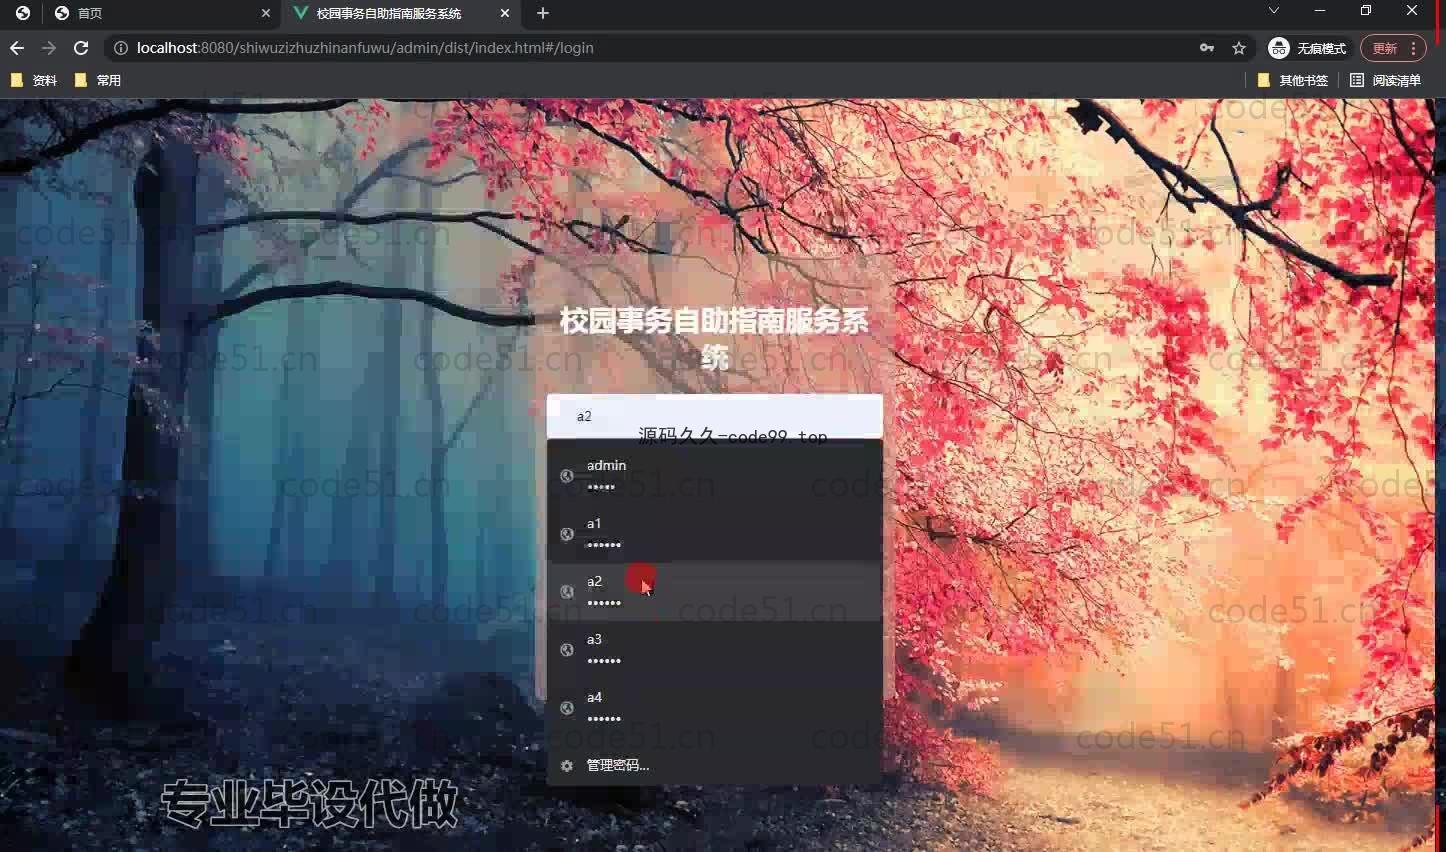Click the 校园事务自助指南服务系统 heading
This screenshot has width=1446, height=852.
point(714,339)
